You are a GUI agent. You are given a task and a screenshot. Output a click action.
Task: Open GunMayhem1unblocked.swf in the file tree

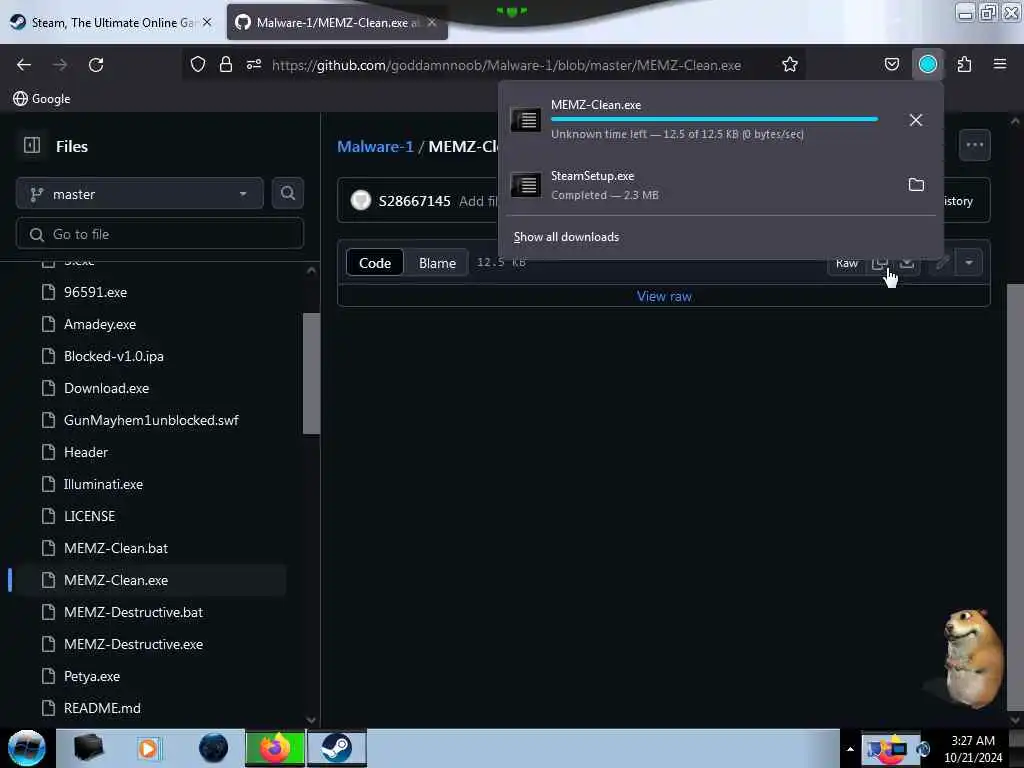point(152,420)
